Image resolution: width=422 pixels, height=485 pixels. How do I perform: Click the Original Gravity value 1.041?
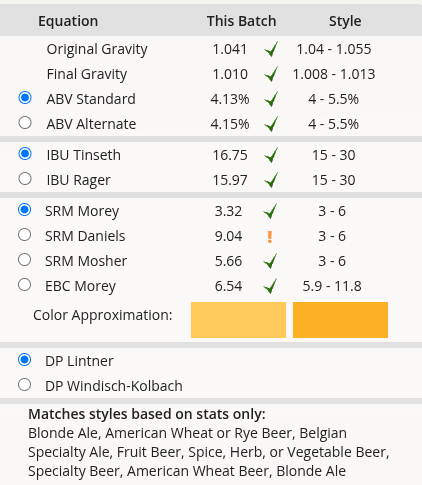230,49
